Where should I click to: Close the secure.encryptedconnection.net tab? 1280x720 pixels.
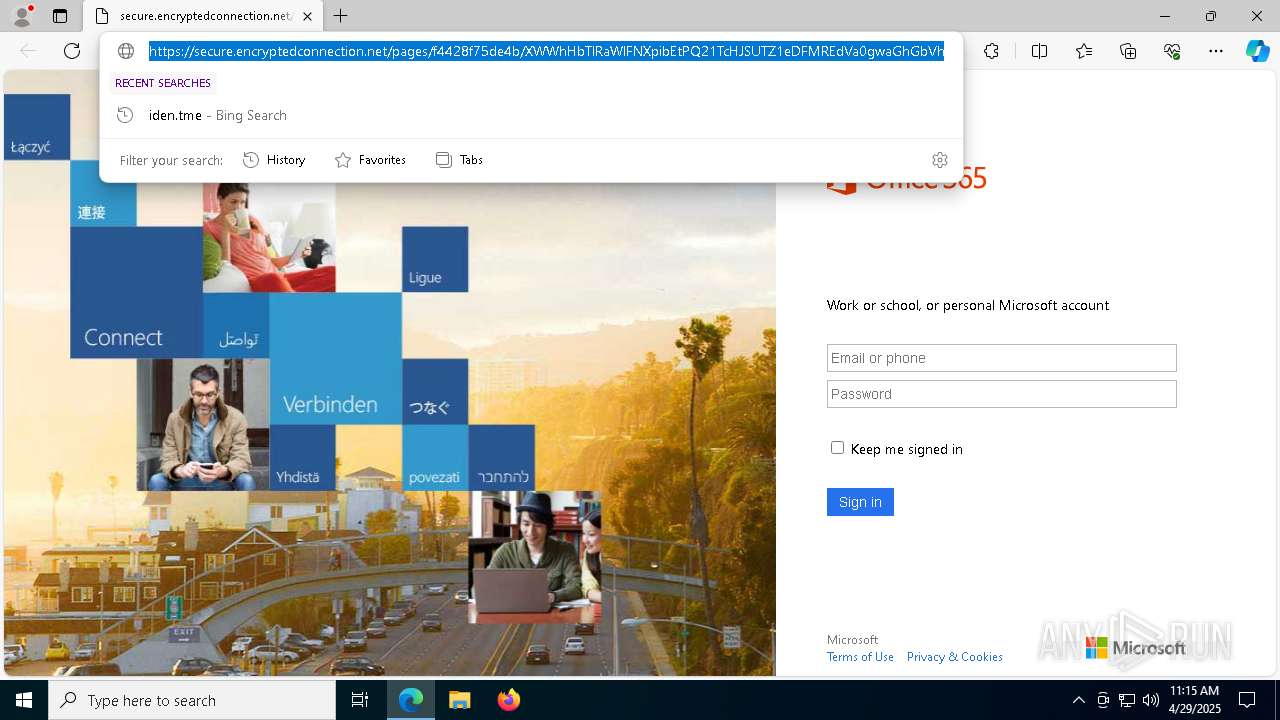307,16
